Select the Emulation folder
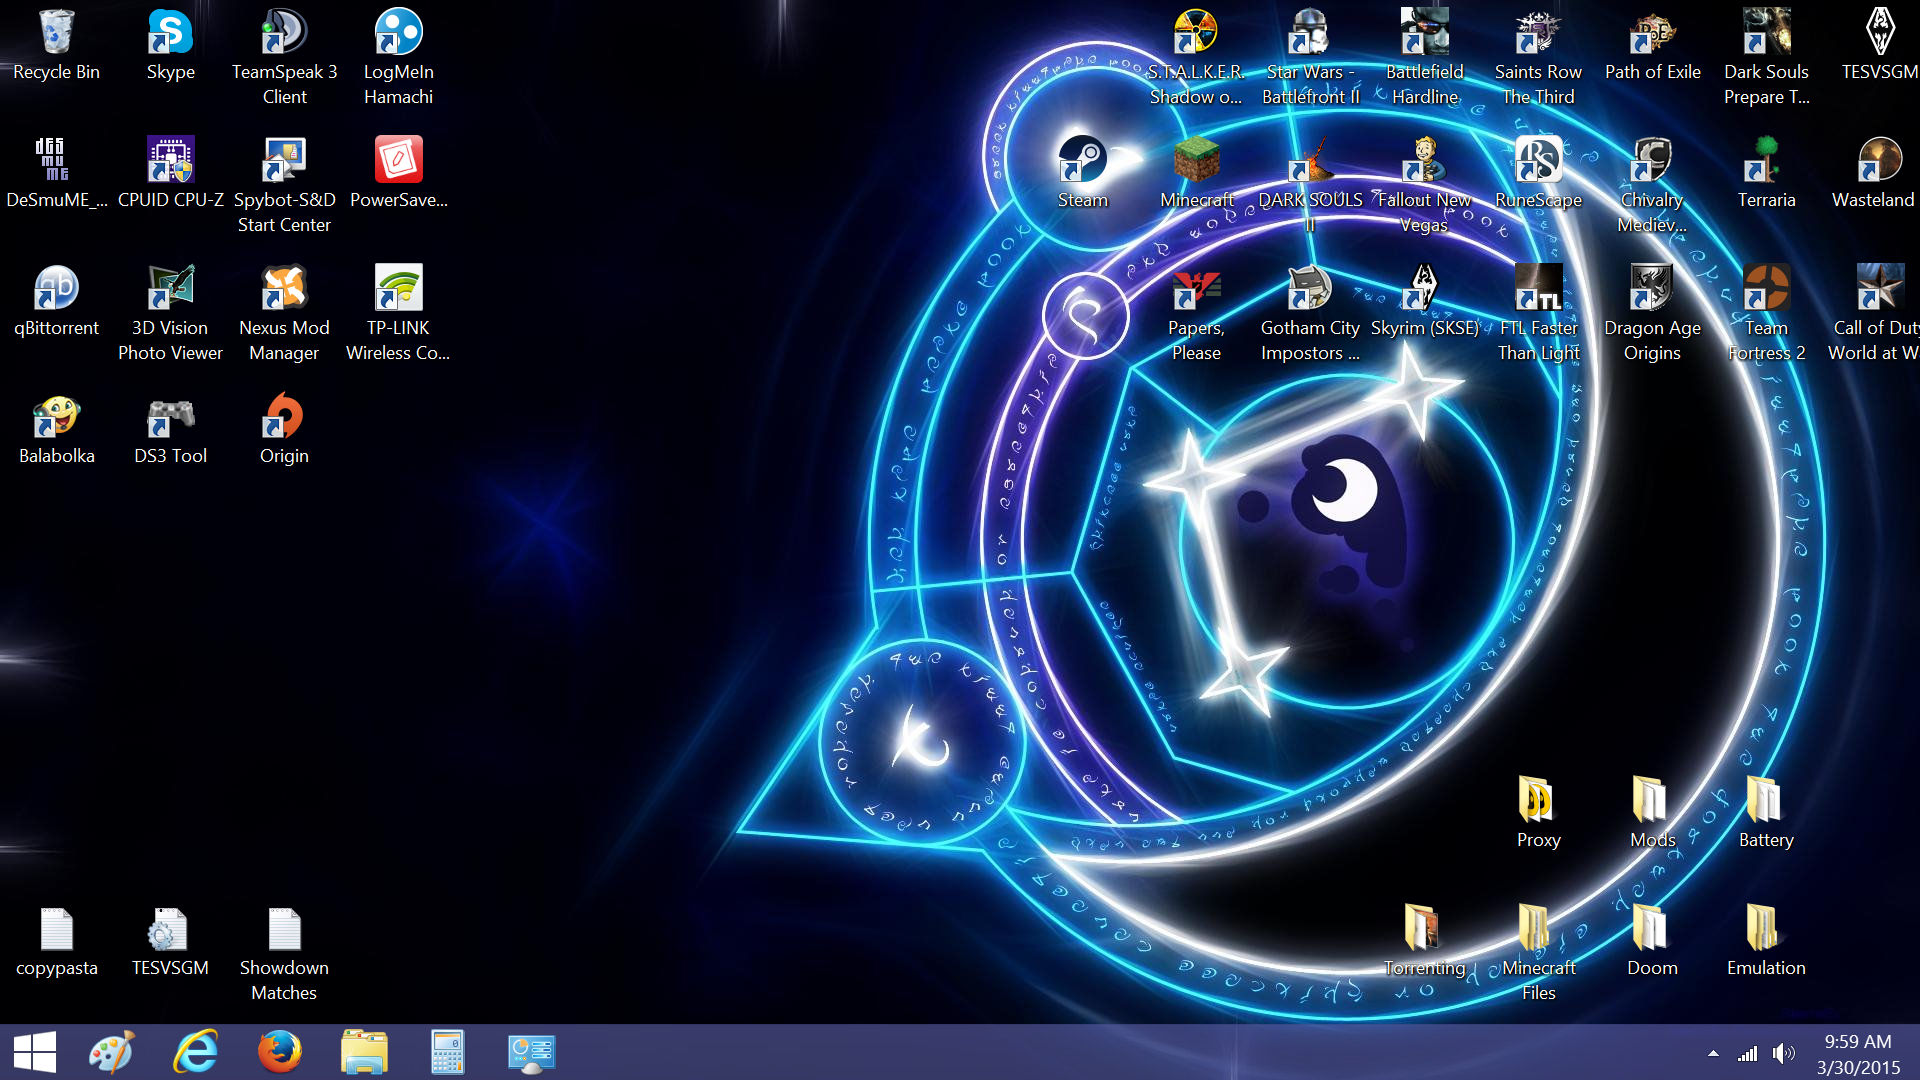This screenshot has height=1080, width=1920. tap(1766, 930)
